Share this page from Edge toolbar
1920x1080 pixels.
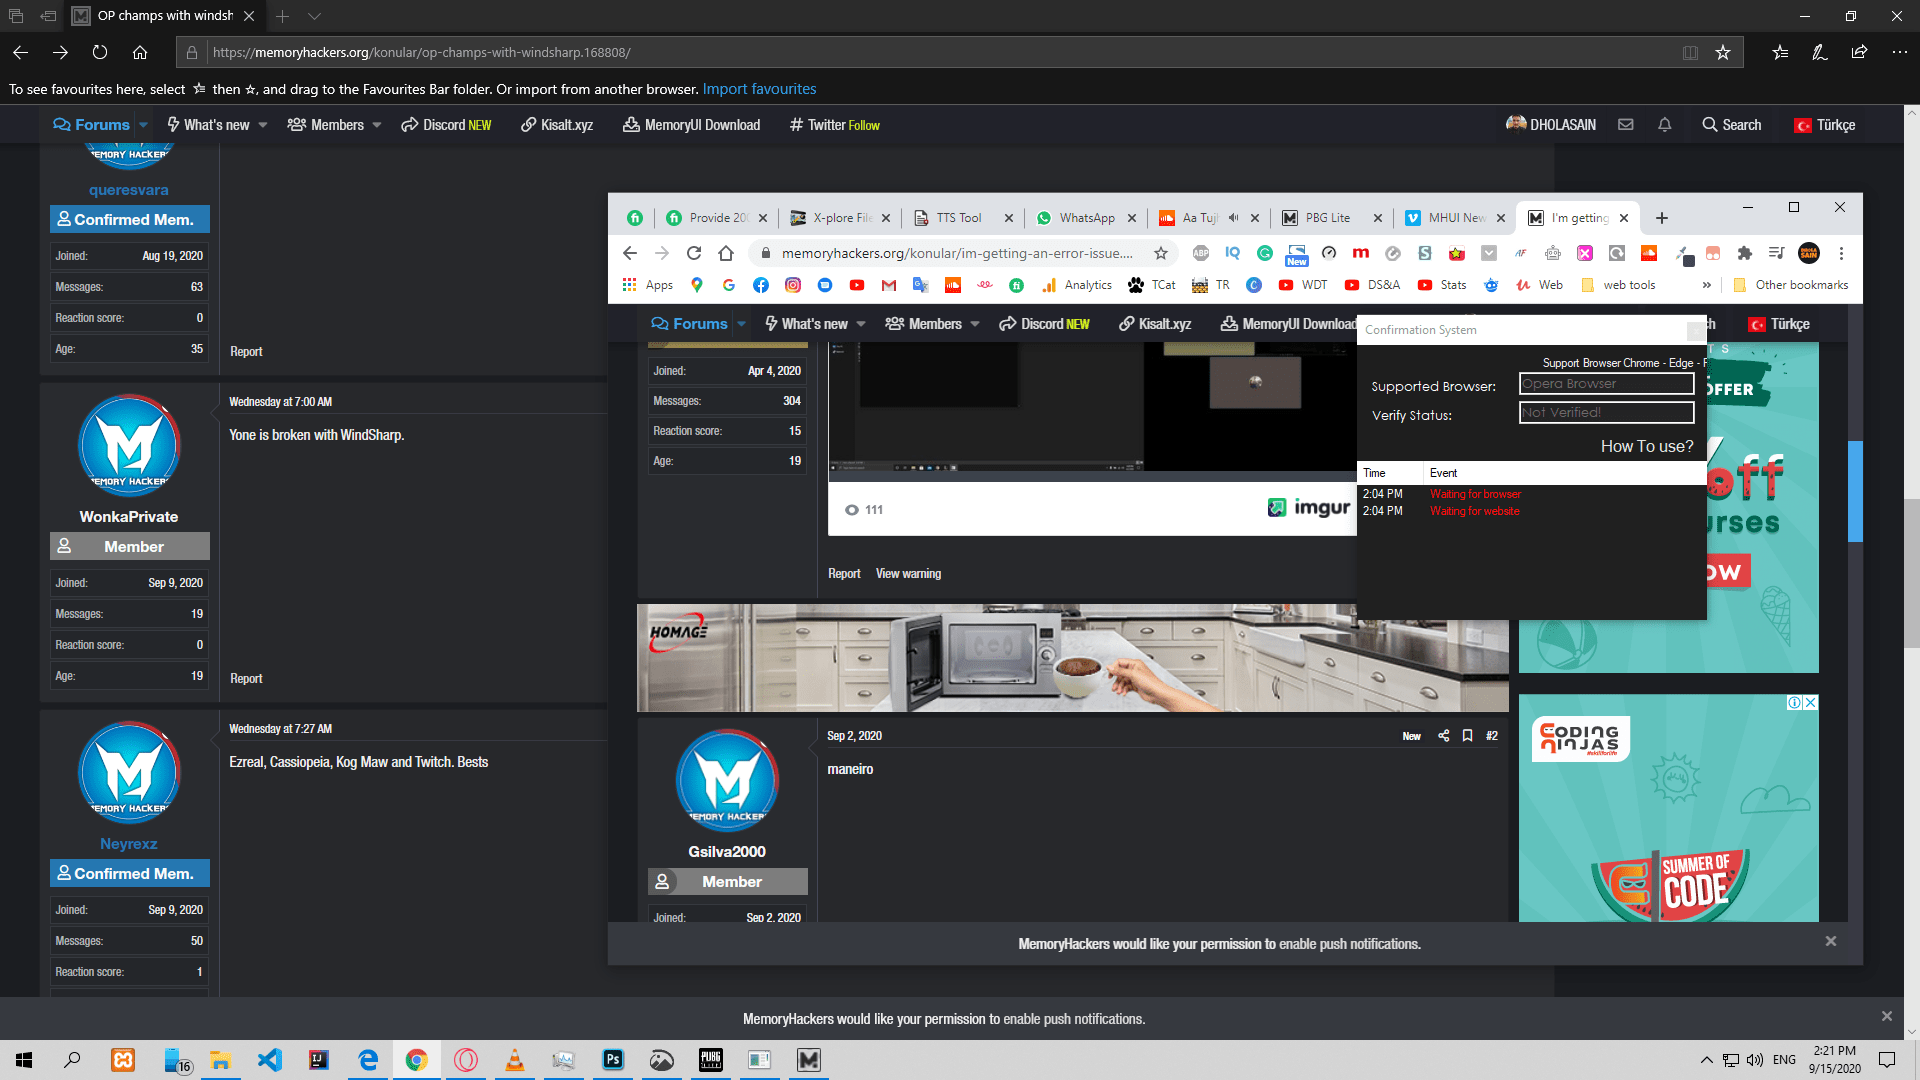[x=1859, y=52]
